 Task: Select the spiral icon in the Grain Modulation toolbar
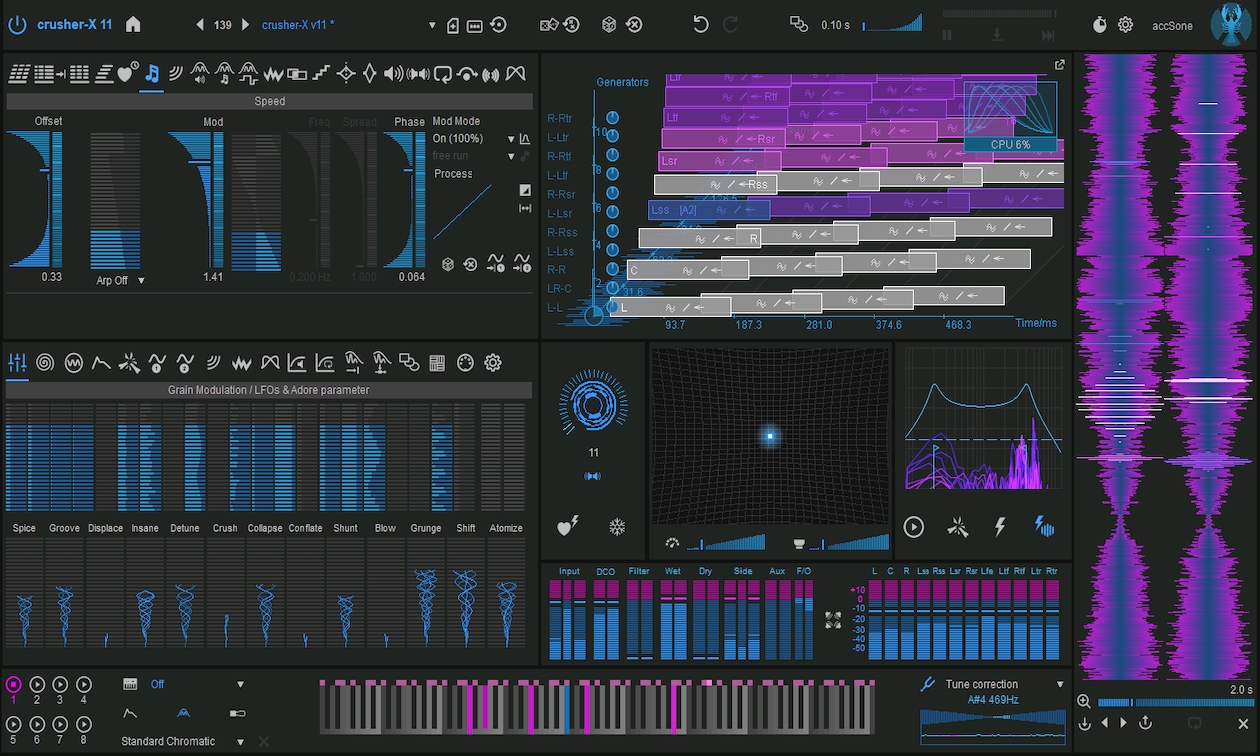click(44, 363)
